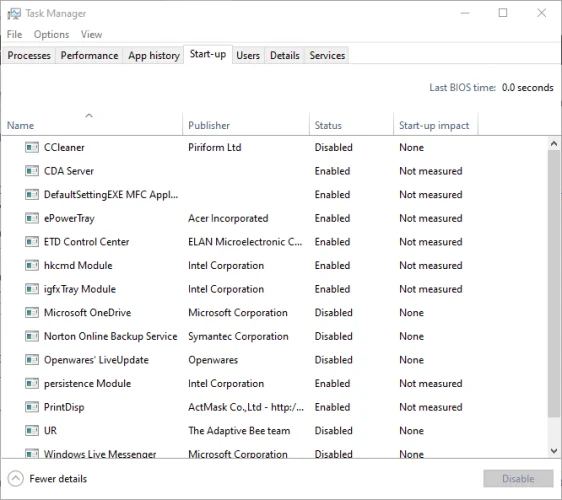Select the Microsoft OneDrive entry icon

tap(32, 313)
